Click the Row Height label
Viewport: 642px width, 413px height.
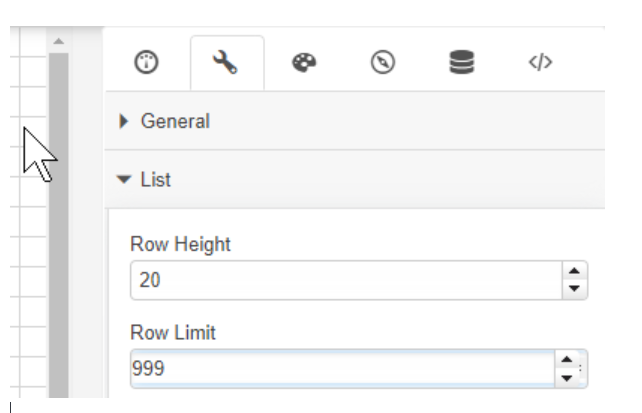pyautogui.click(x=180, y=244)
